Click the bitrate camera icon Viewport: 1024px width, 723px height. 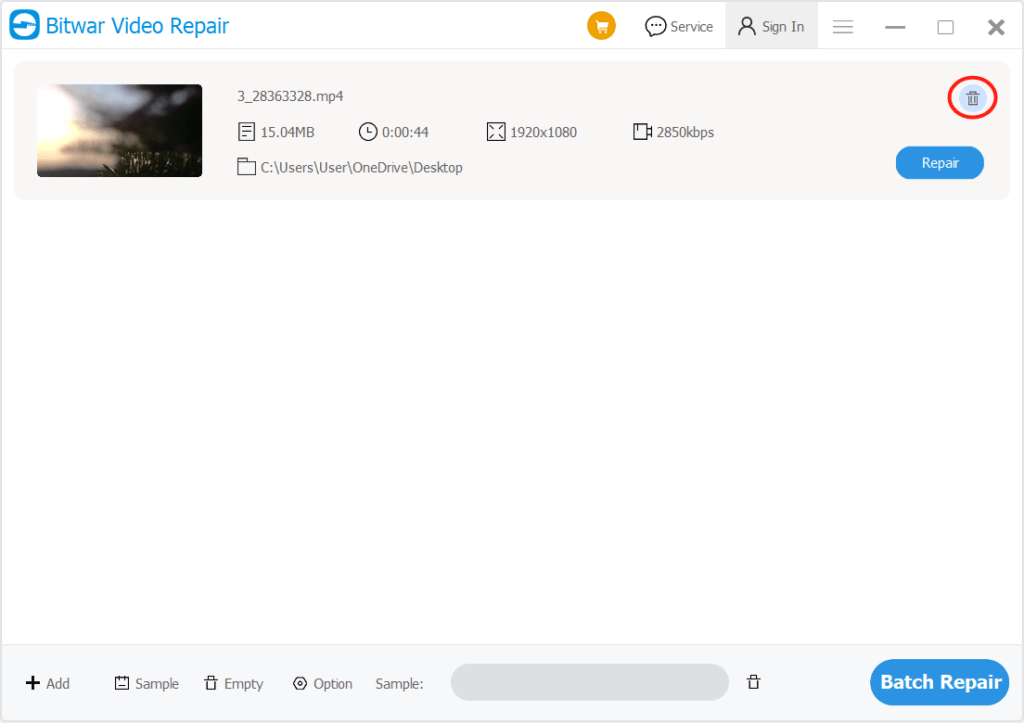[x=642, y=132]
